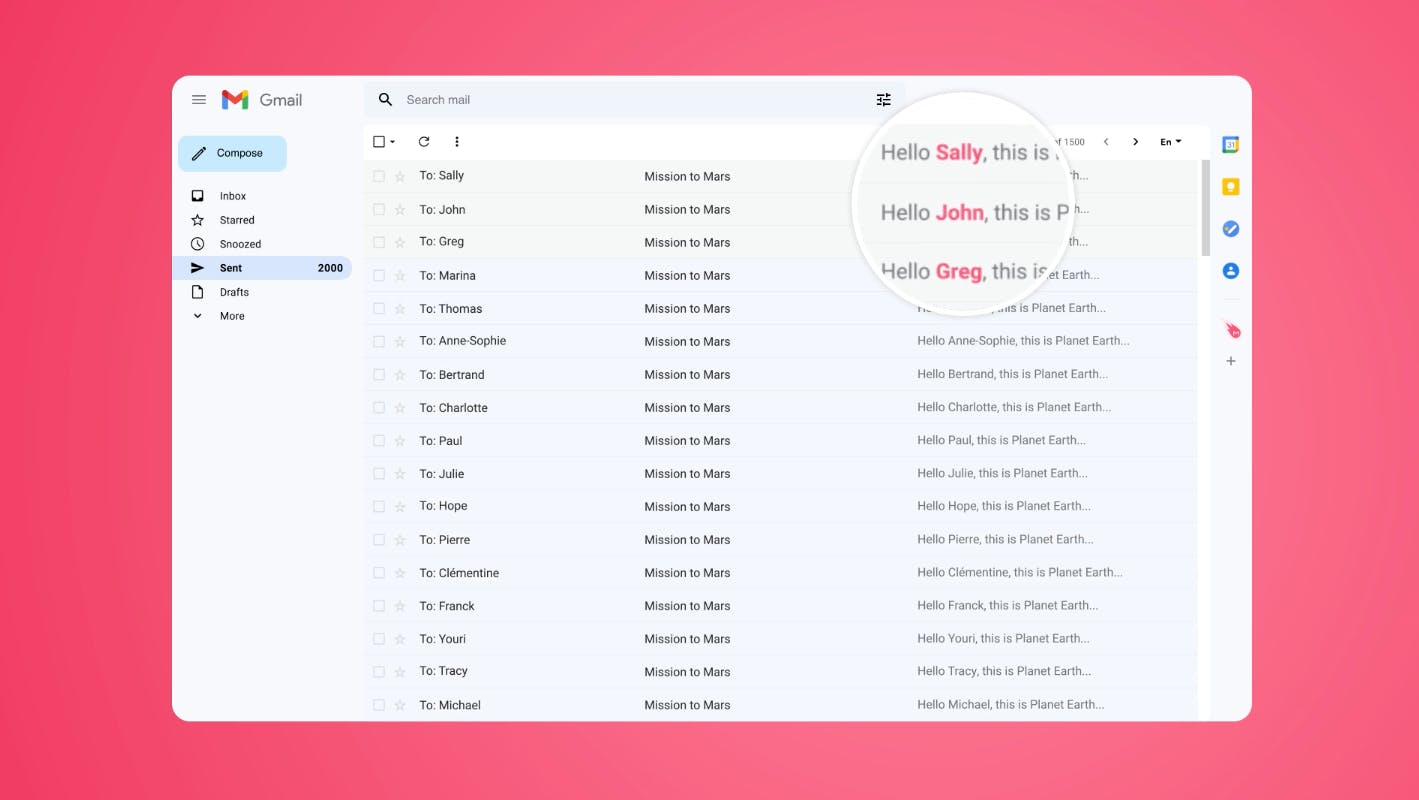Viewport: 1419px width, 800px height.
Task: Click 'Hello Bertrand, this is Planet Earth...' preview
Action: [x=1012, y=374]
